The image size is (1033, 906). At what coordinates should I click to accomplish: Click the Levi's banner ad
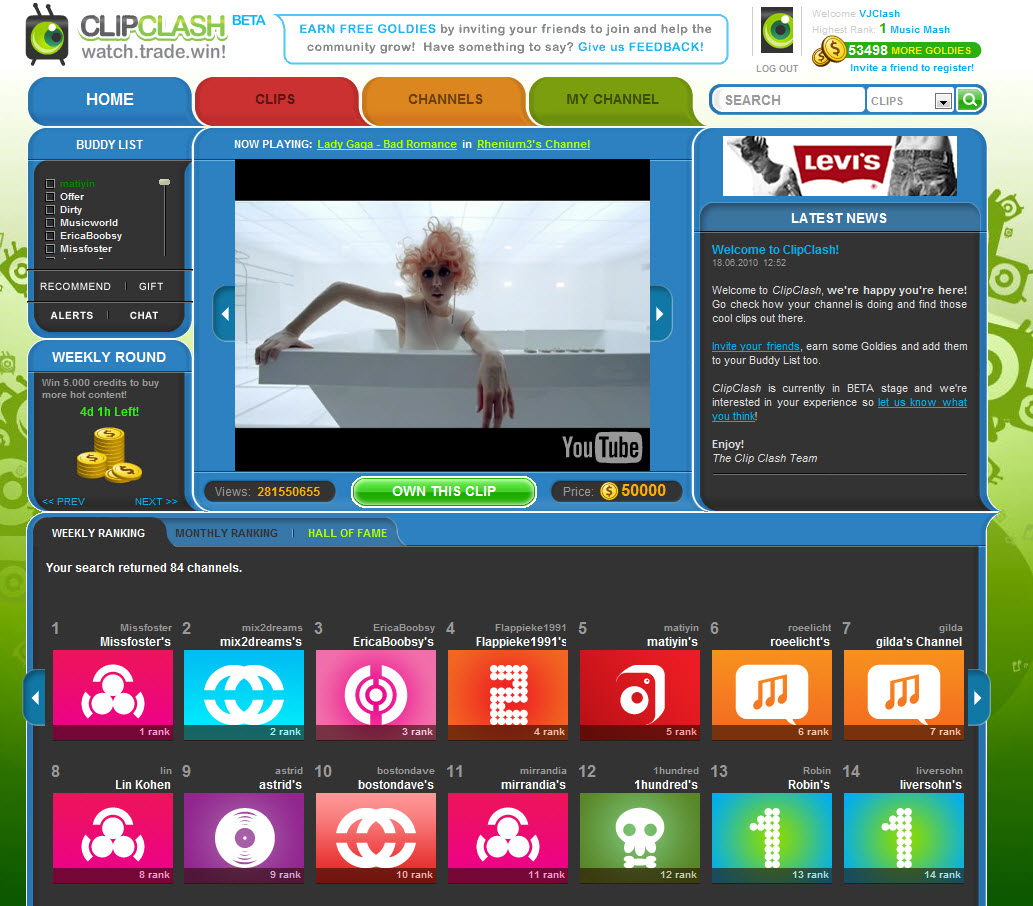click(x=839, y=166)
